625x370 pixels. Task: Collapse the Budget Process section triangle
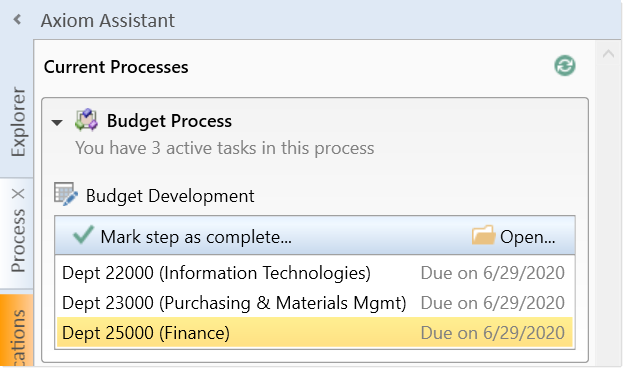[x=57, y=122]
